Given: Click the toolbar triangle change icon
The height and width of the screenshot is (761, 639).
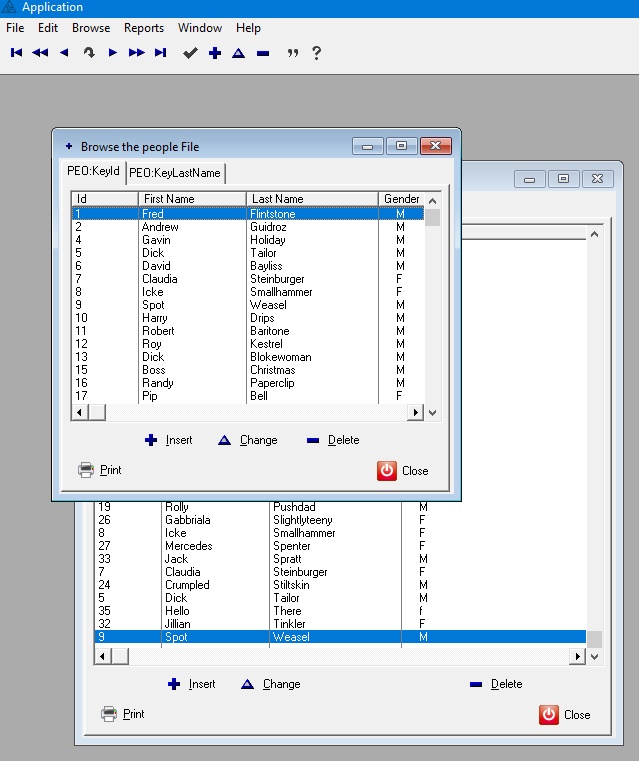Looking at the screenshot, I should 238,53.
